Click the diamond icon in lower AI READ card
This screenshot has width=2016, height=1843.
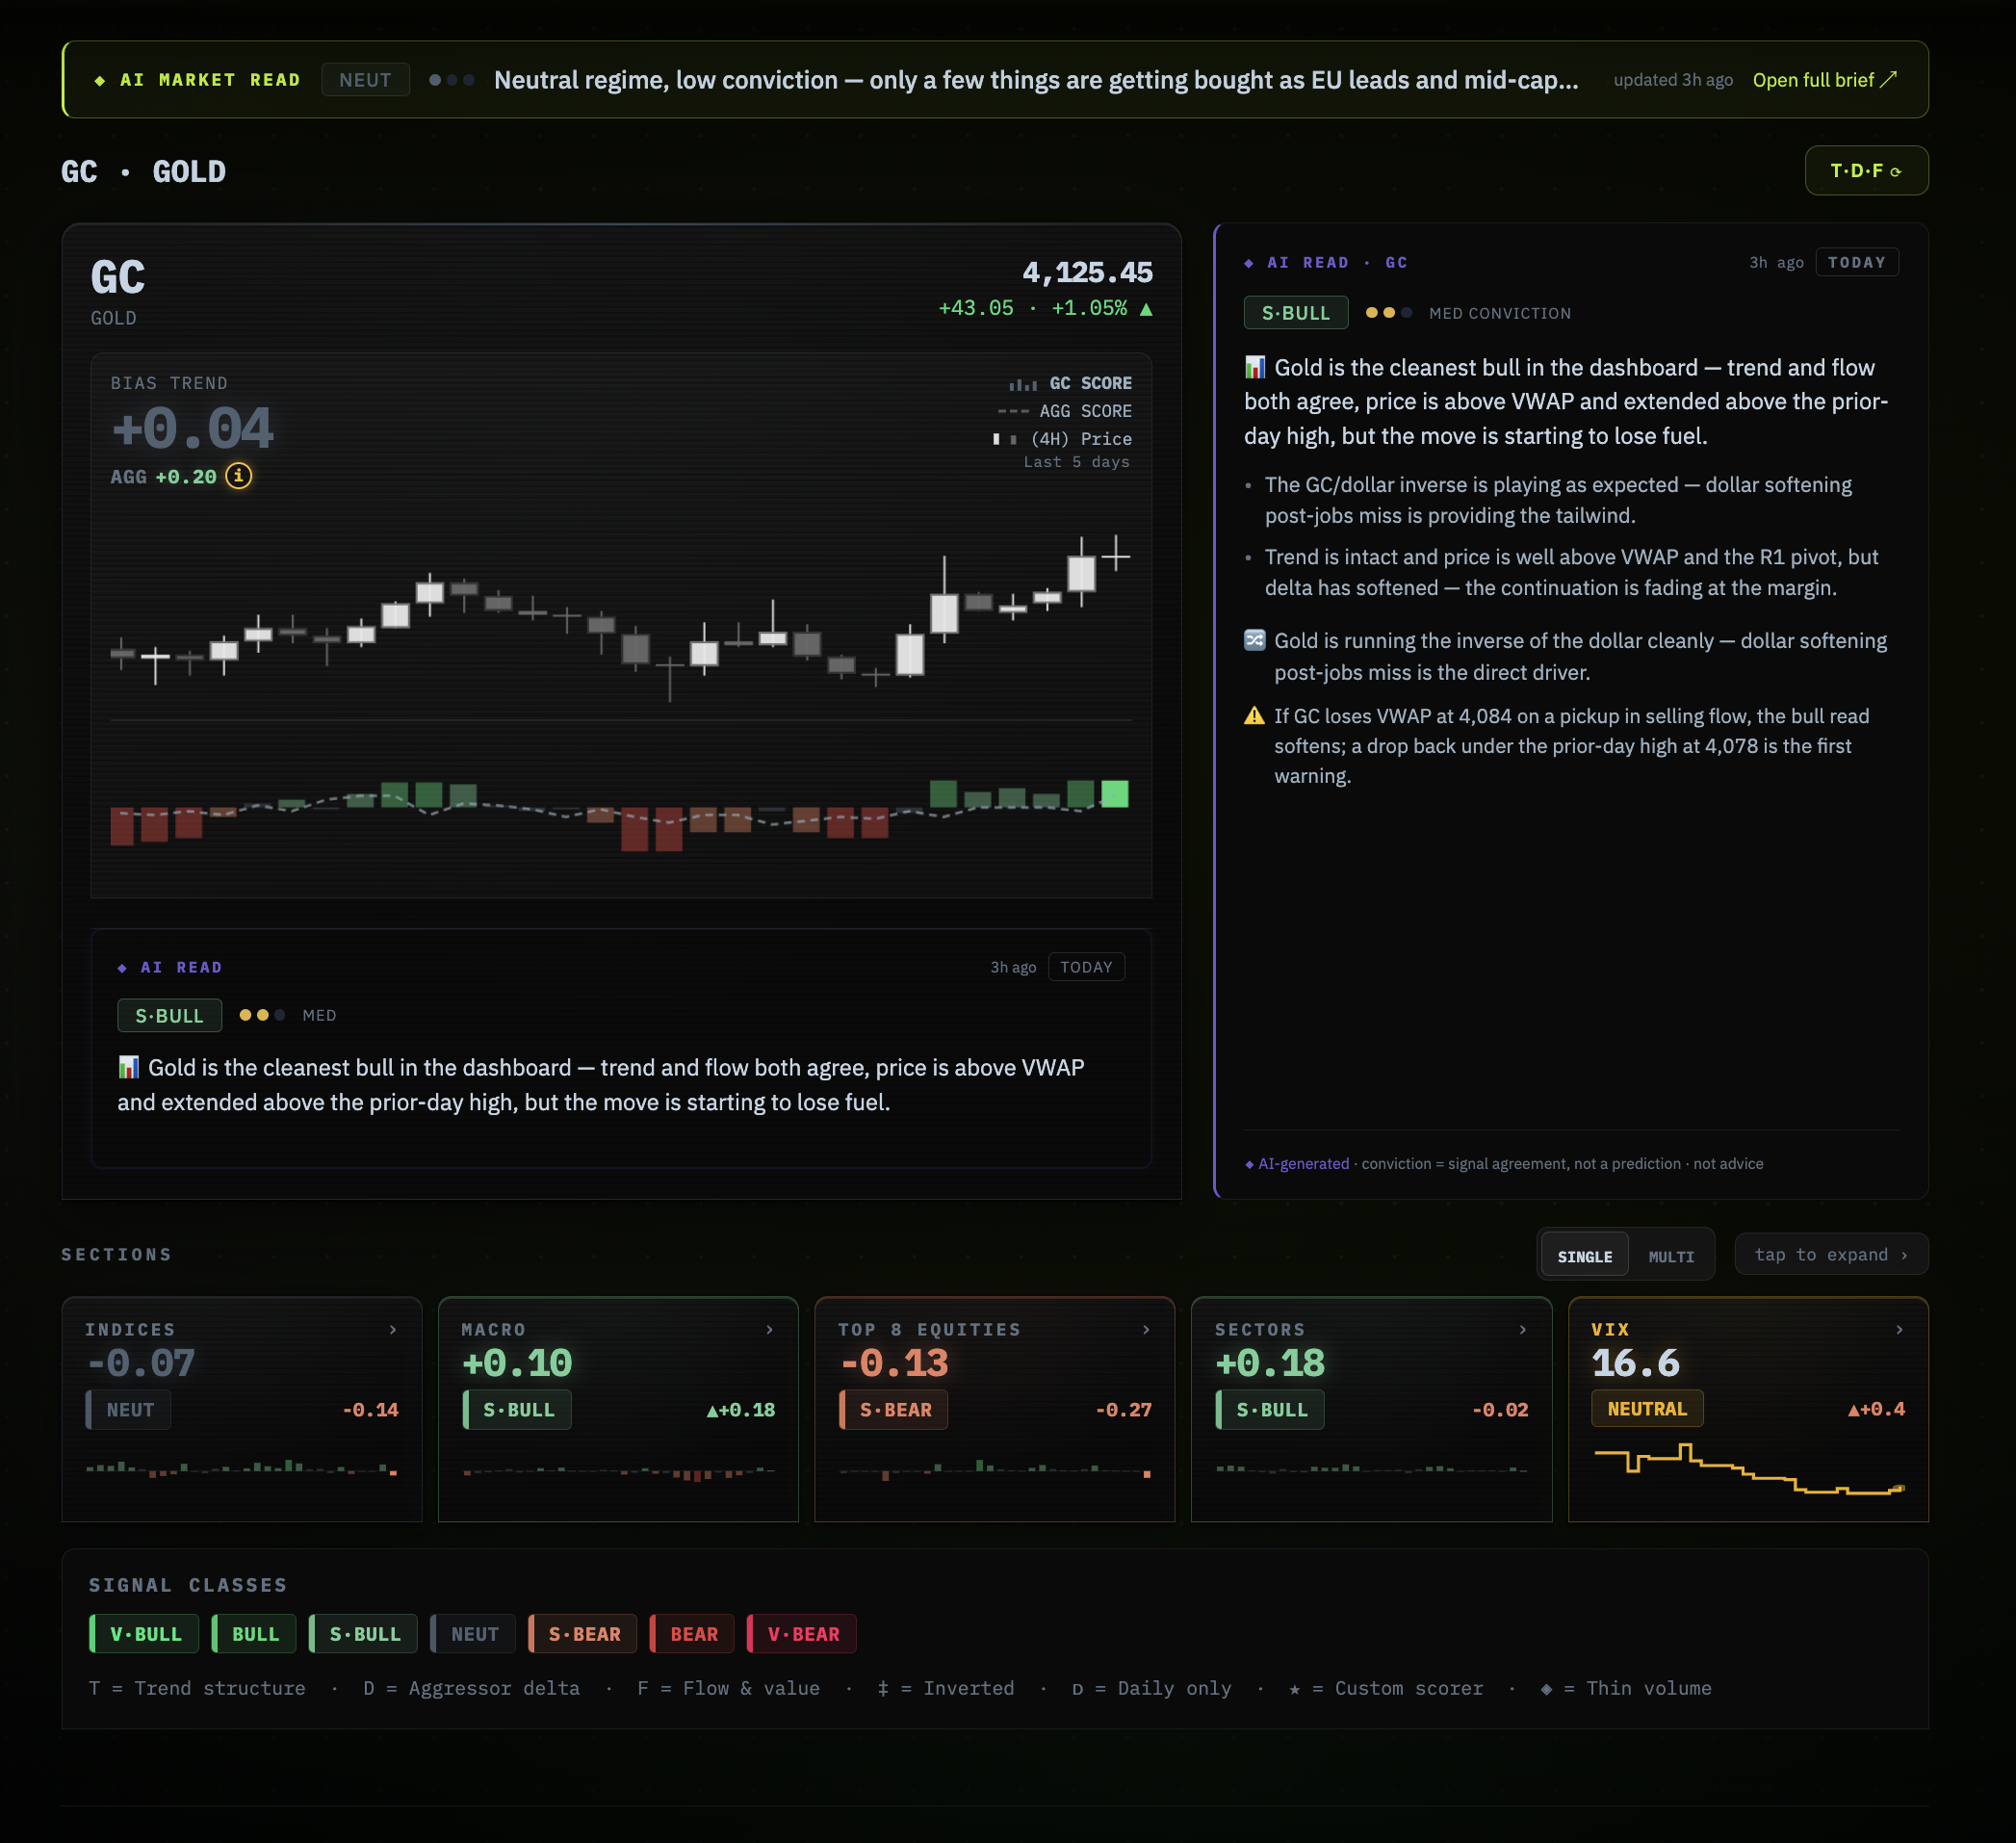click(122, 968)
